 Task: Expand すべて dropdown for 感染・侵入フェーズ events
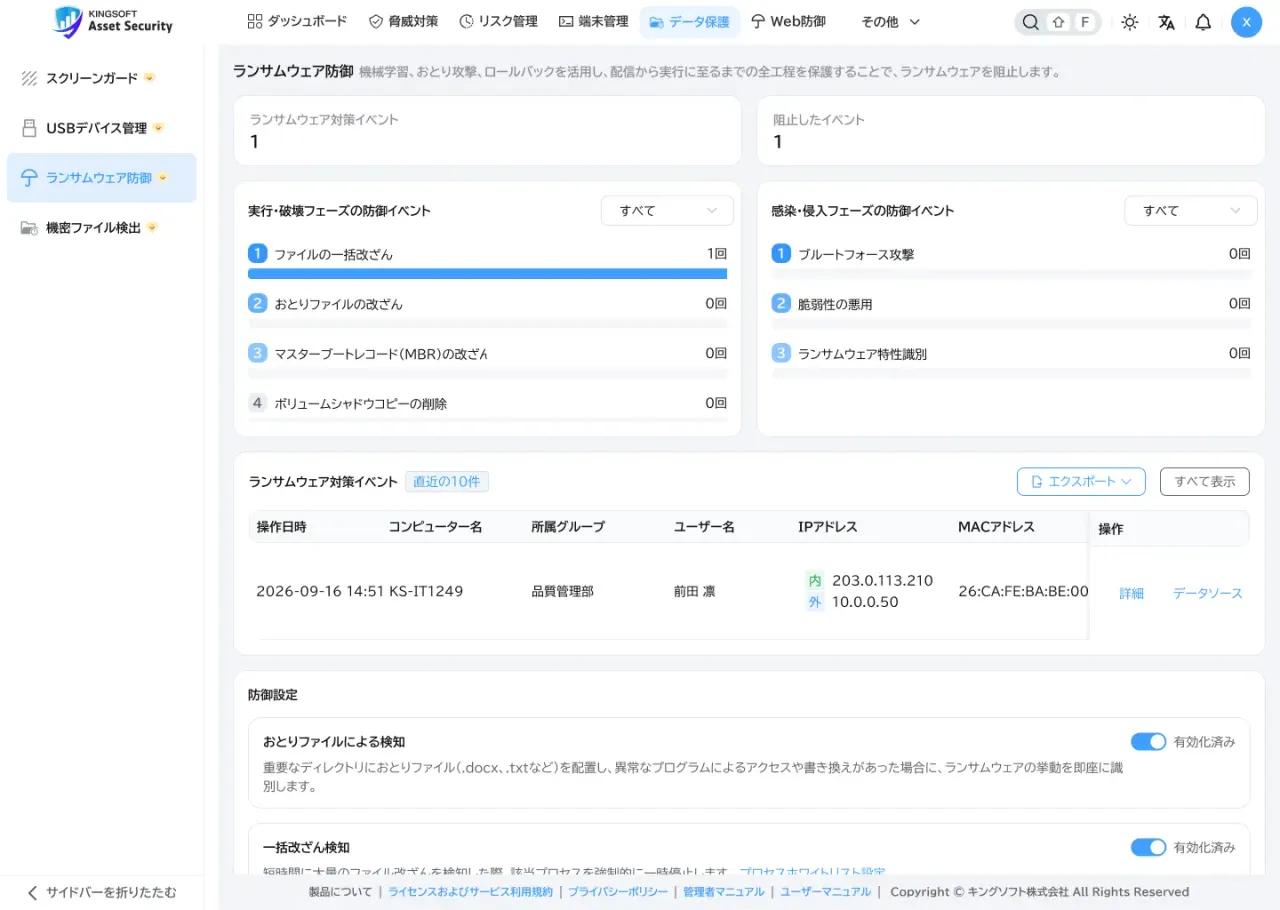[x=1190, y=211]
